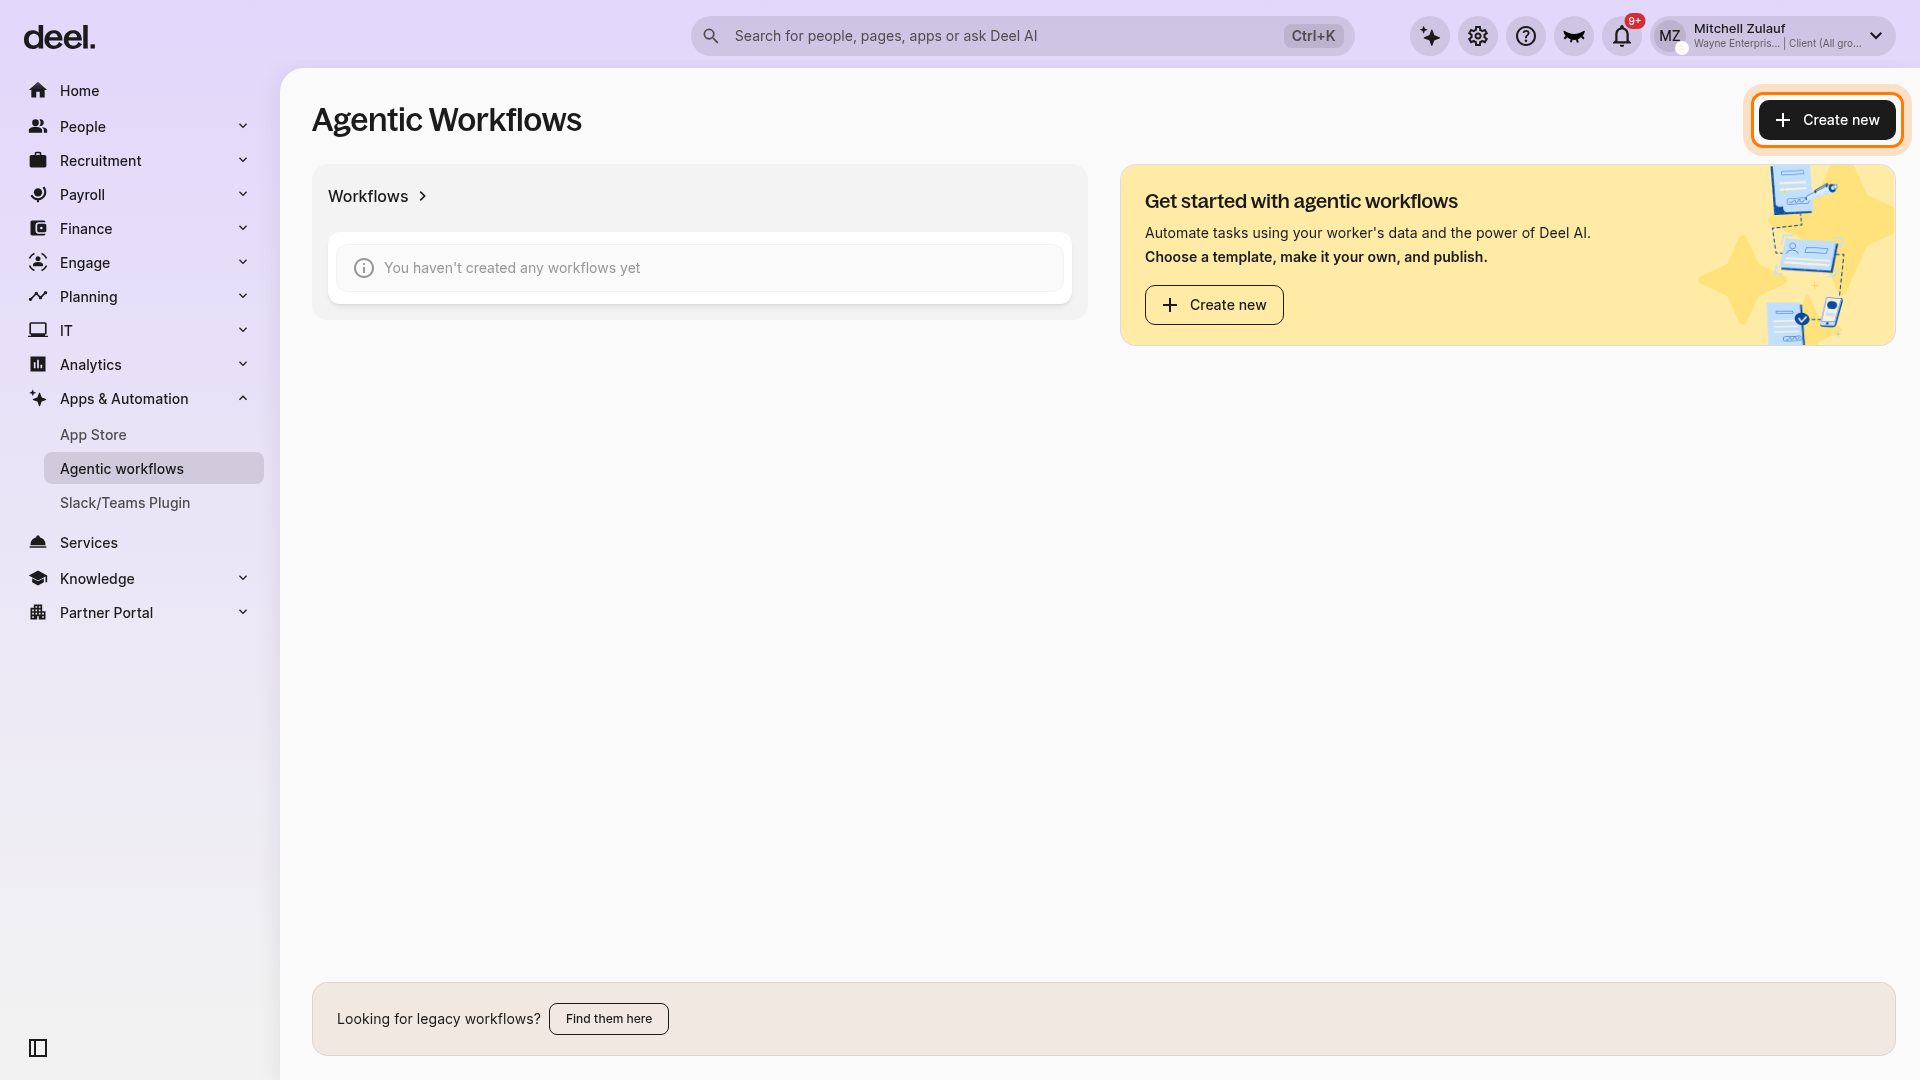The height and width of the screenshot is (1080, 1920).
Task: Expand the Recruitment menu chevron
Action: coord(243,160)
